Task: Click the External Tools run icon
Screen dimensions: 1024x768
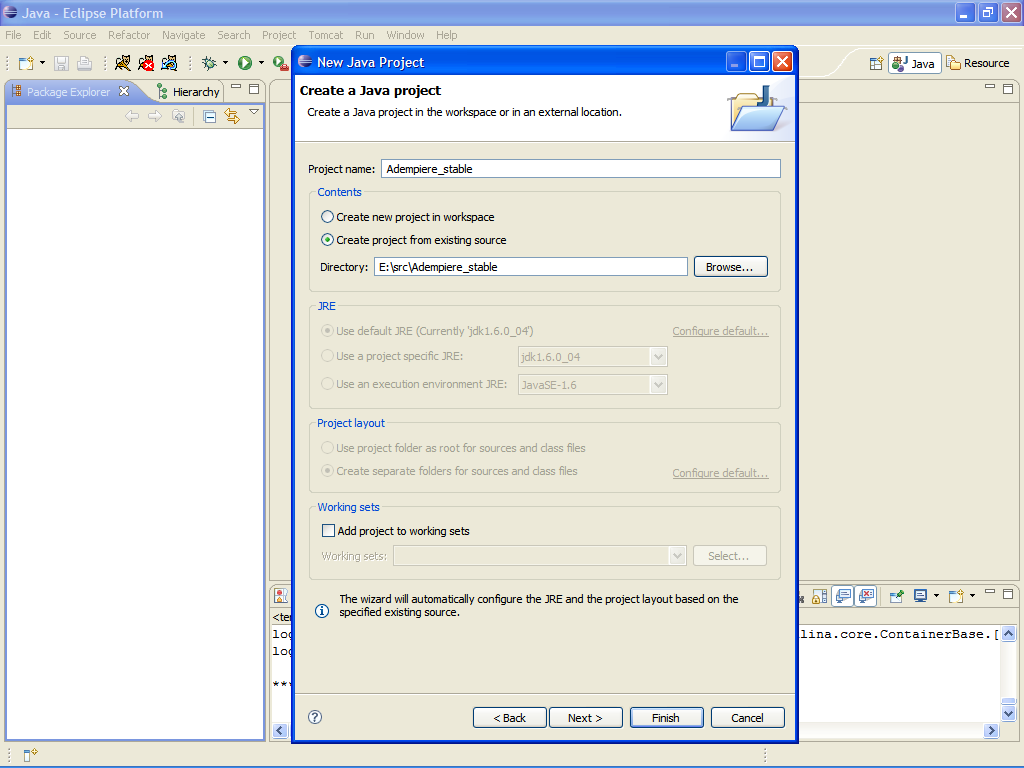Action: coord(280,63)
